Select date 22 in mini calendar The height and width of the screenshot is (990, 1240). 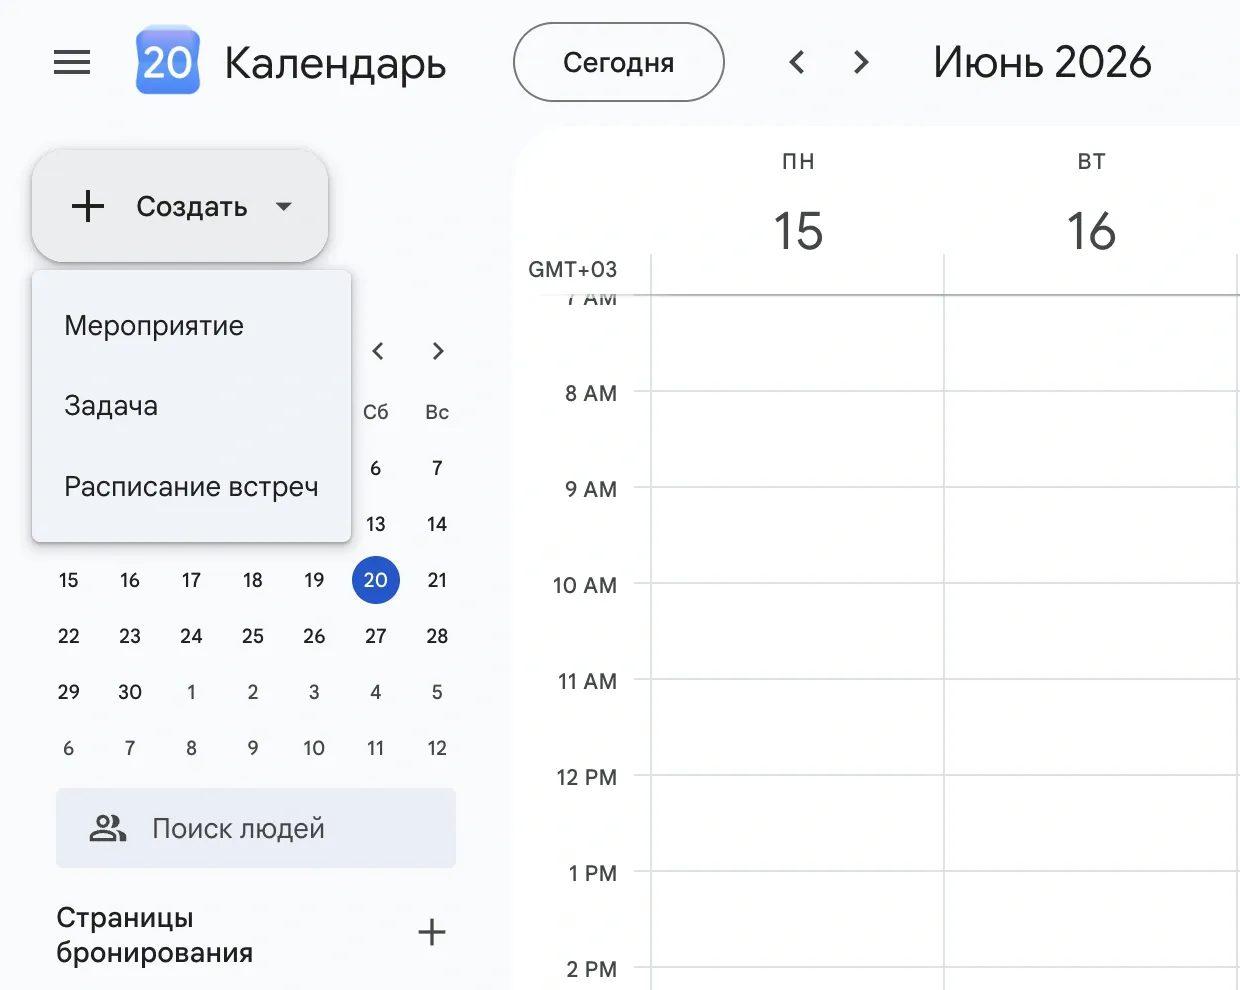pos(69,636)
